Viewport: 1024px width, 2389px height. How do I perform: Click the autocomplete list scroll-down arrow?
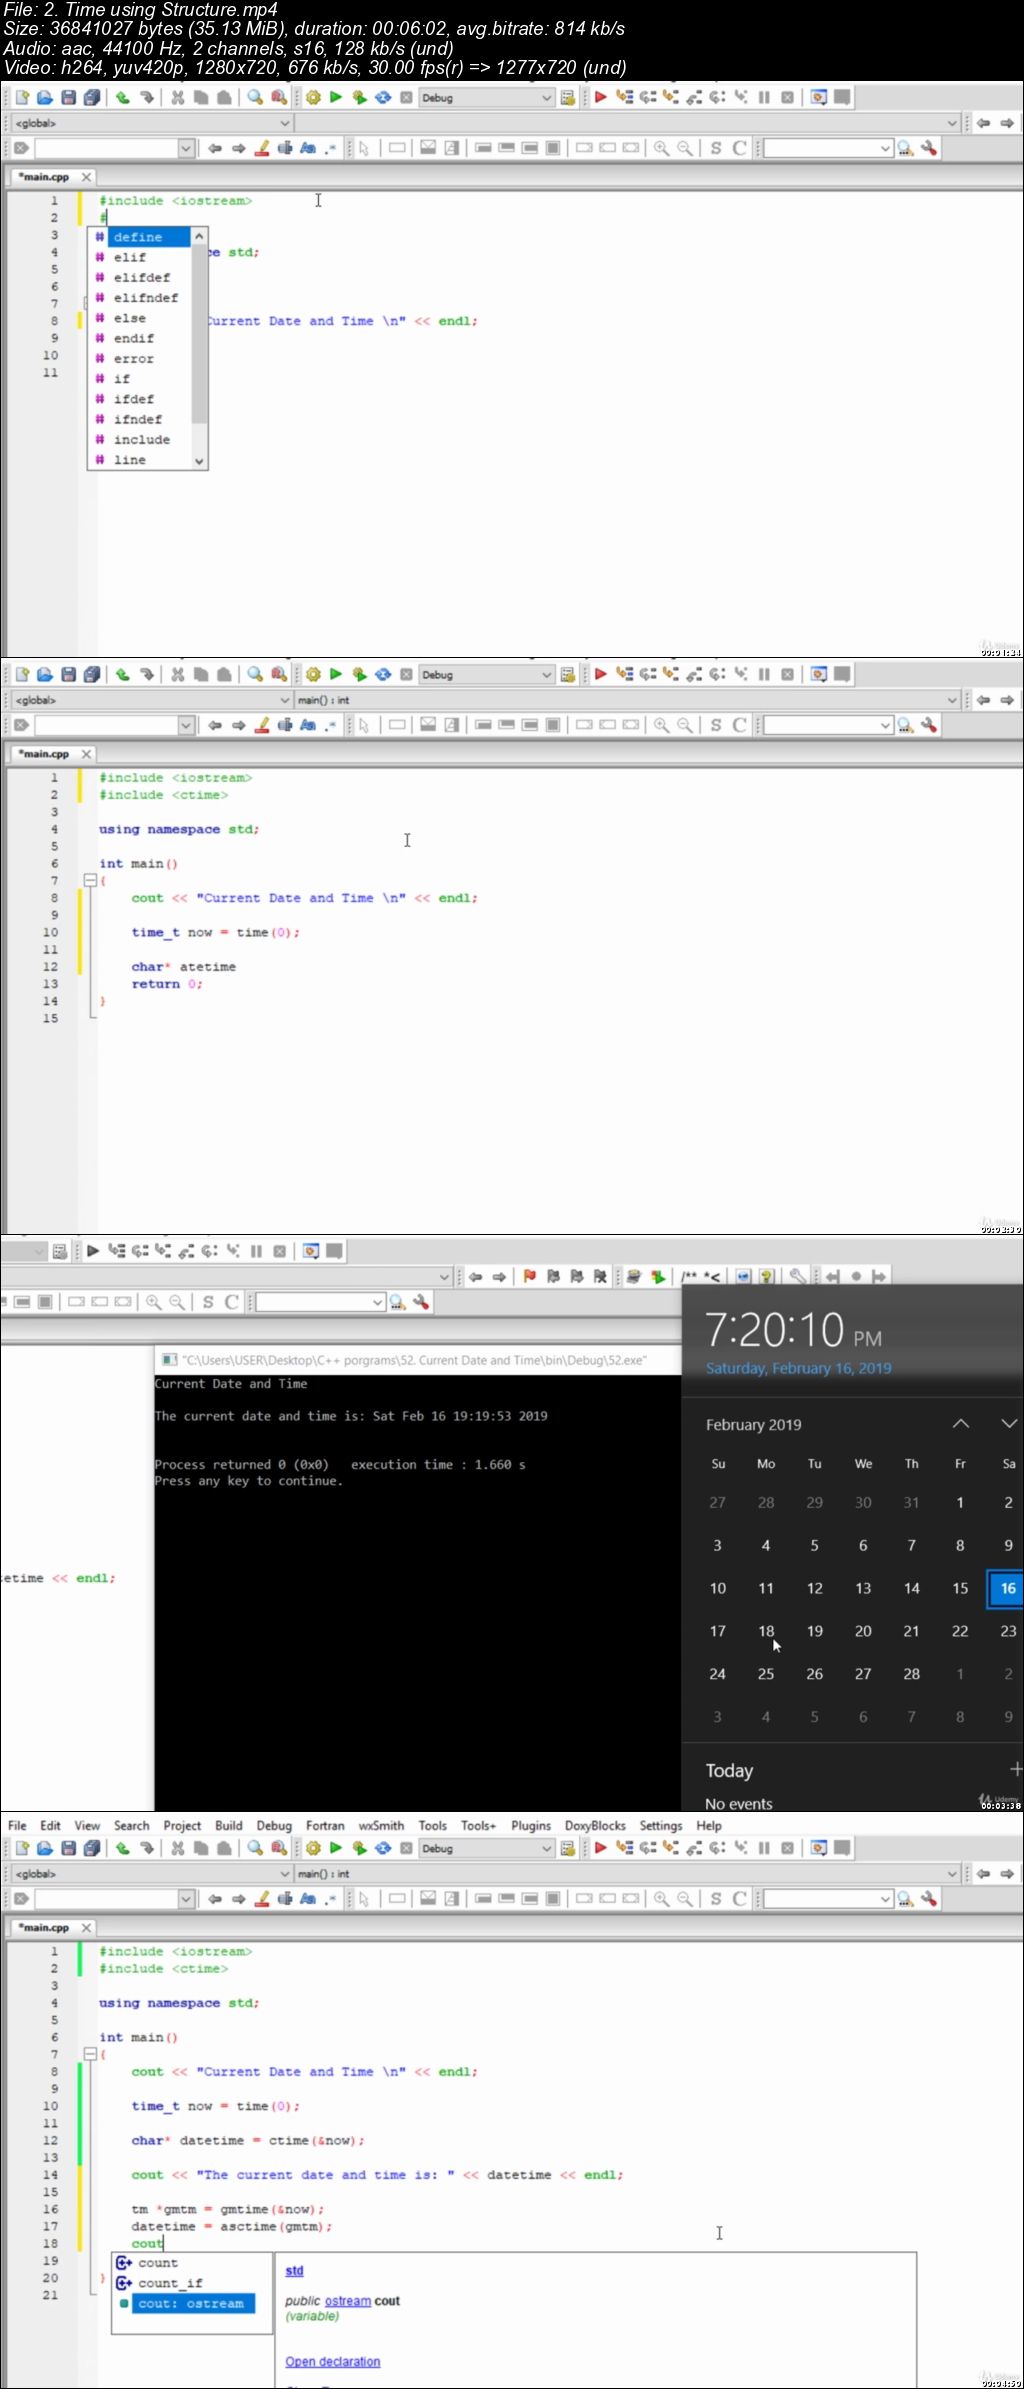199,461
